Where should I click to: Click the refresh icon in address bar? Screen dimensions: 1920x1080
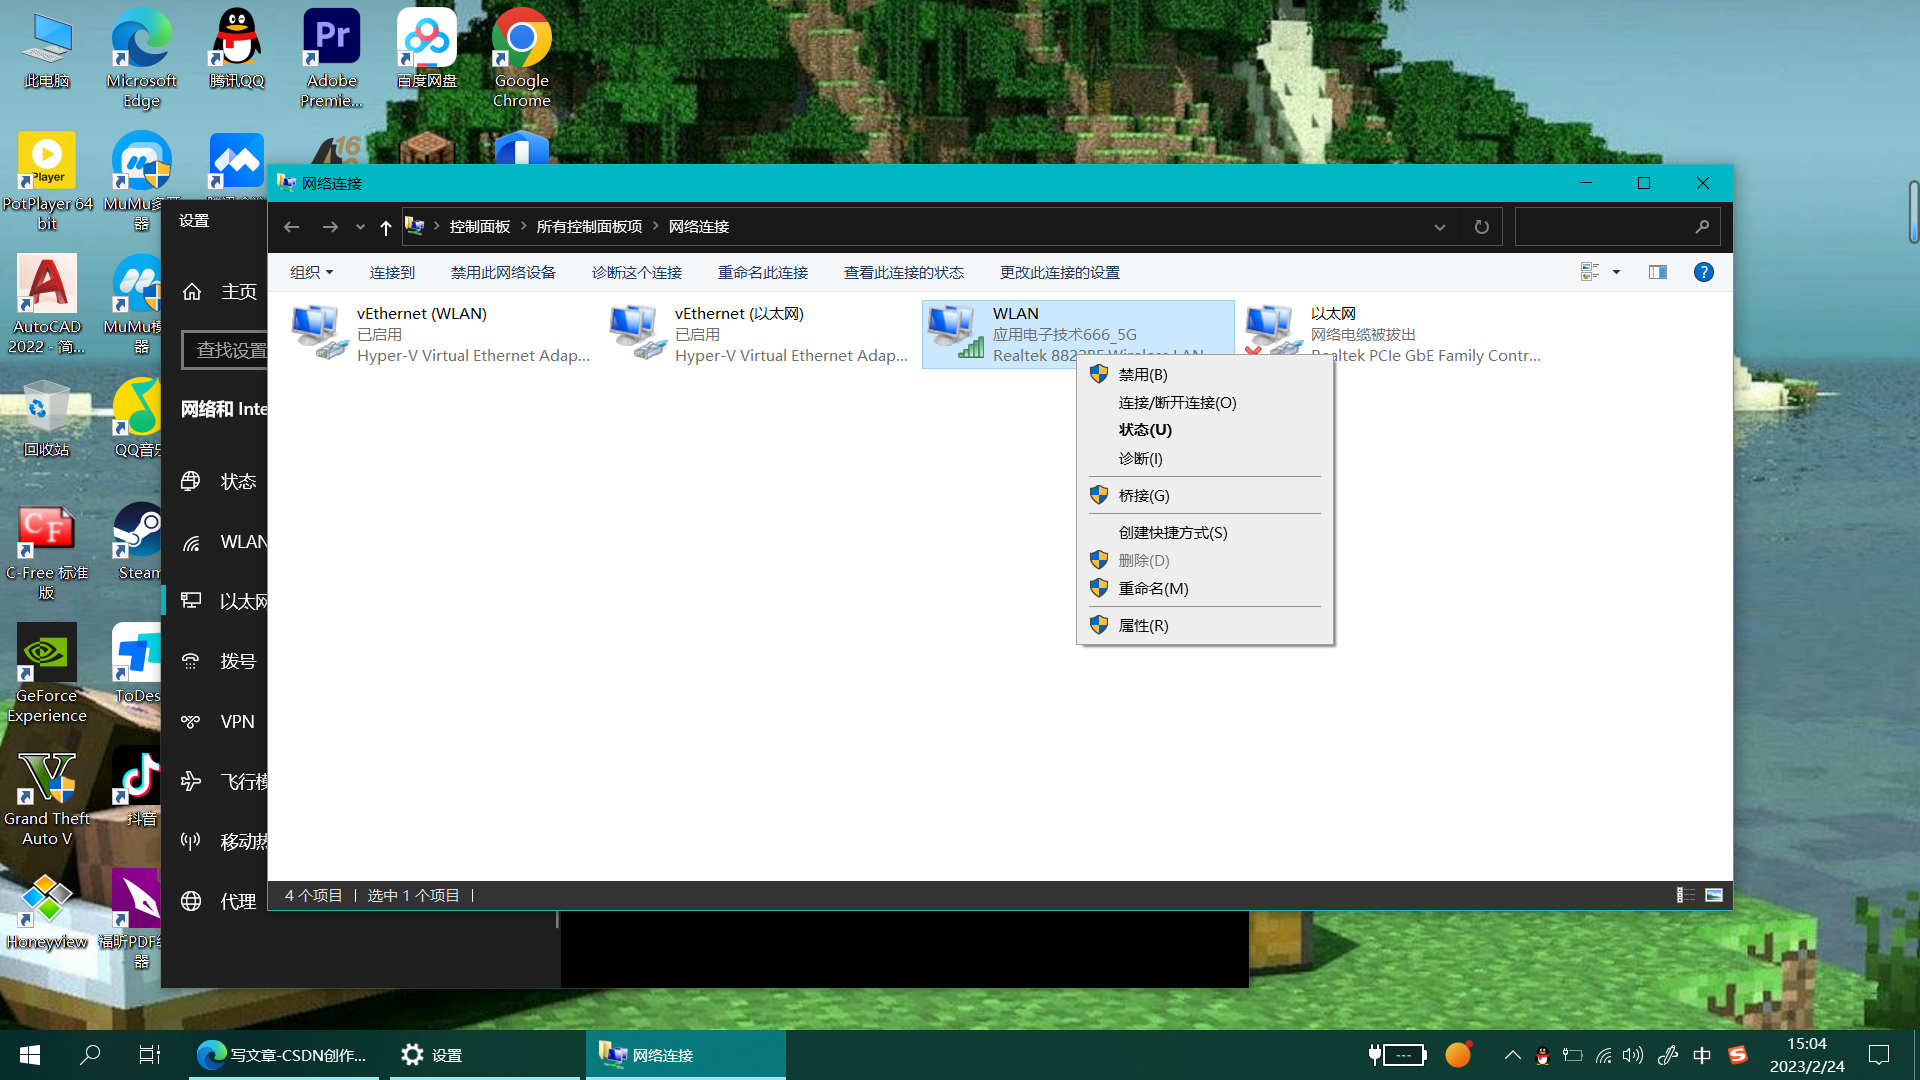tap(1481, 227)
